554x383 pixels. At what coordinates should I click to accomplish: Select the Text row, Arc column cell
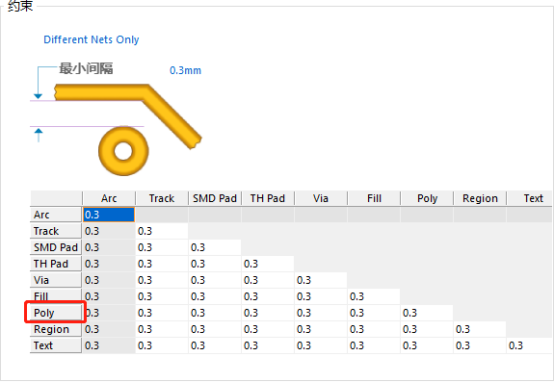click(x=109, y=346)
